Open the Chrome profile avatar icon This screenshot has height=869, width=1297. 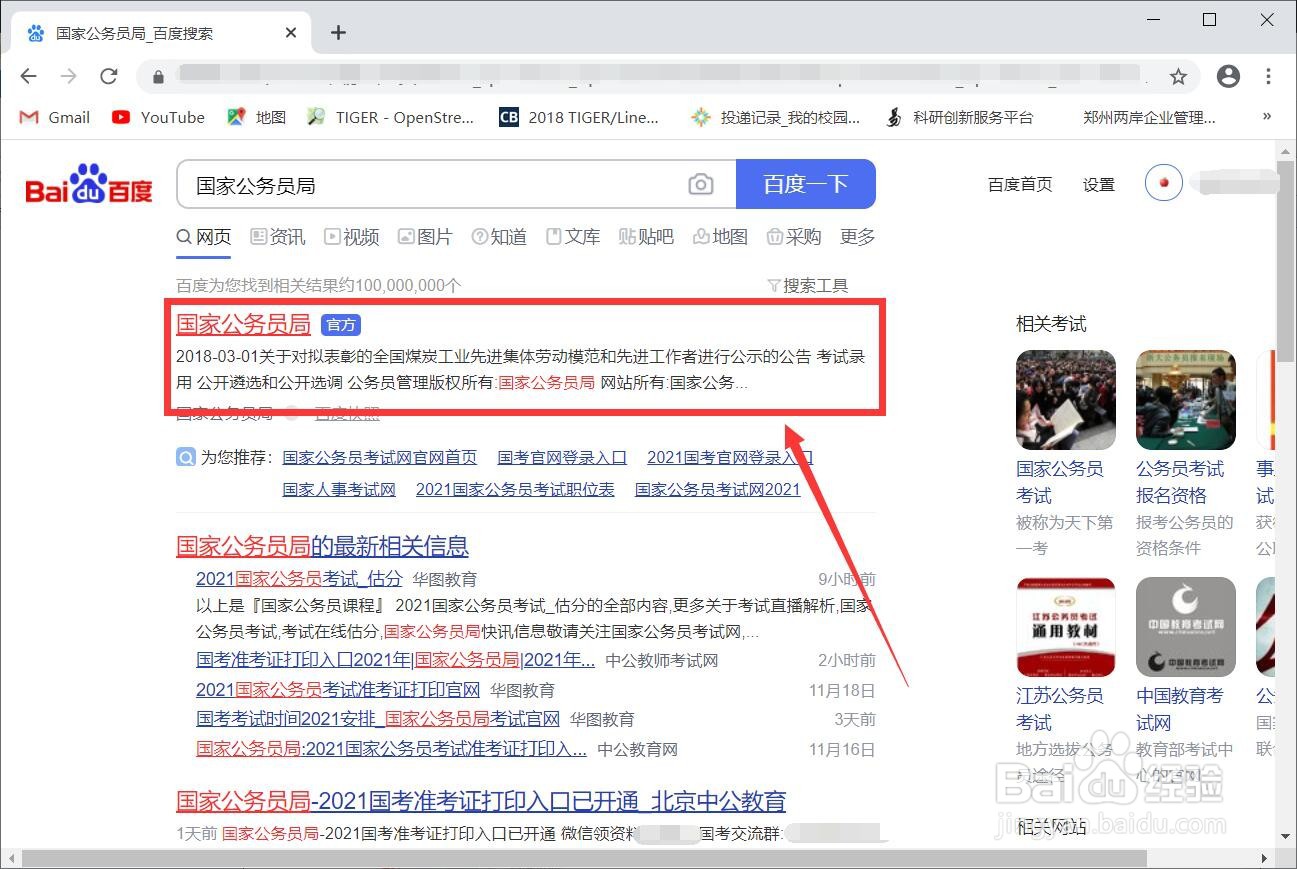pyautogui.click(x=1228, y=76)
